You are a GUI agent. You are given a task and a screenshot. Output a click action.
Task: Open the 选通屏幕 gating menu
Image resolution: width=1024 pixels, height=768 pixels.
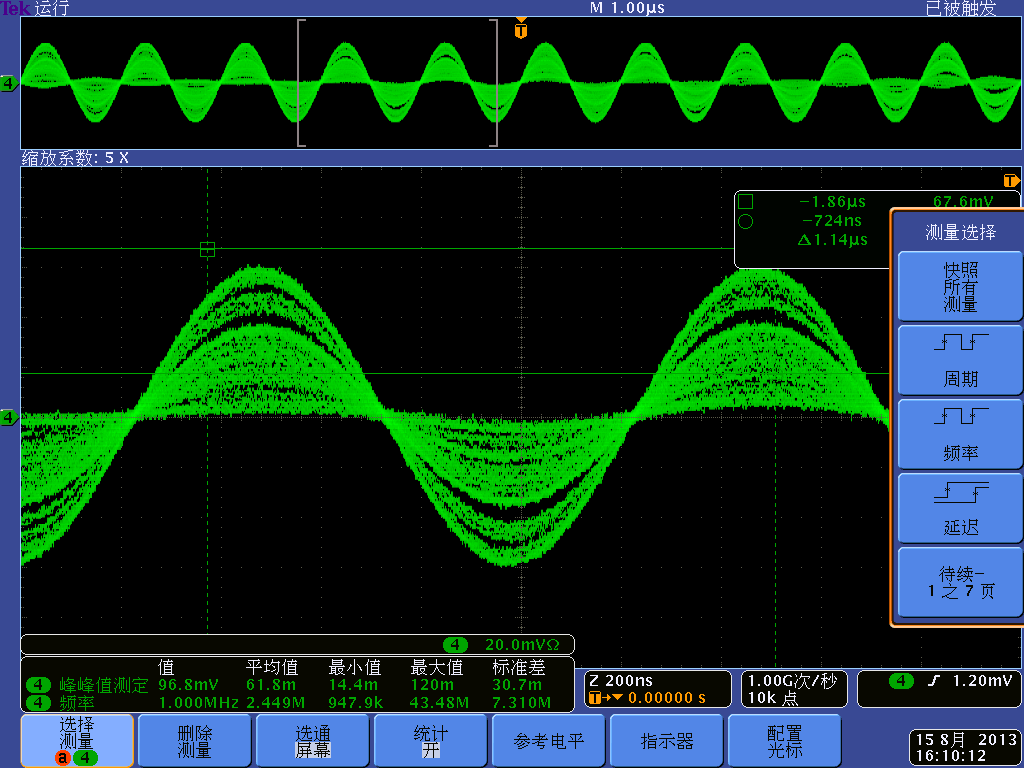click(312, 741)
